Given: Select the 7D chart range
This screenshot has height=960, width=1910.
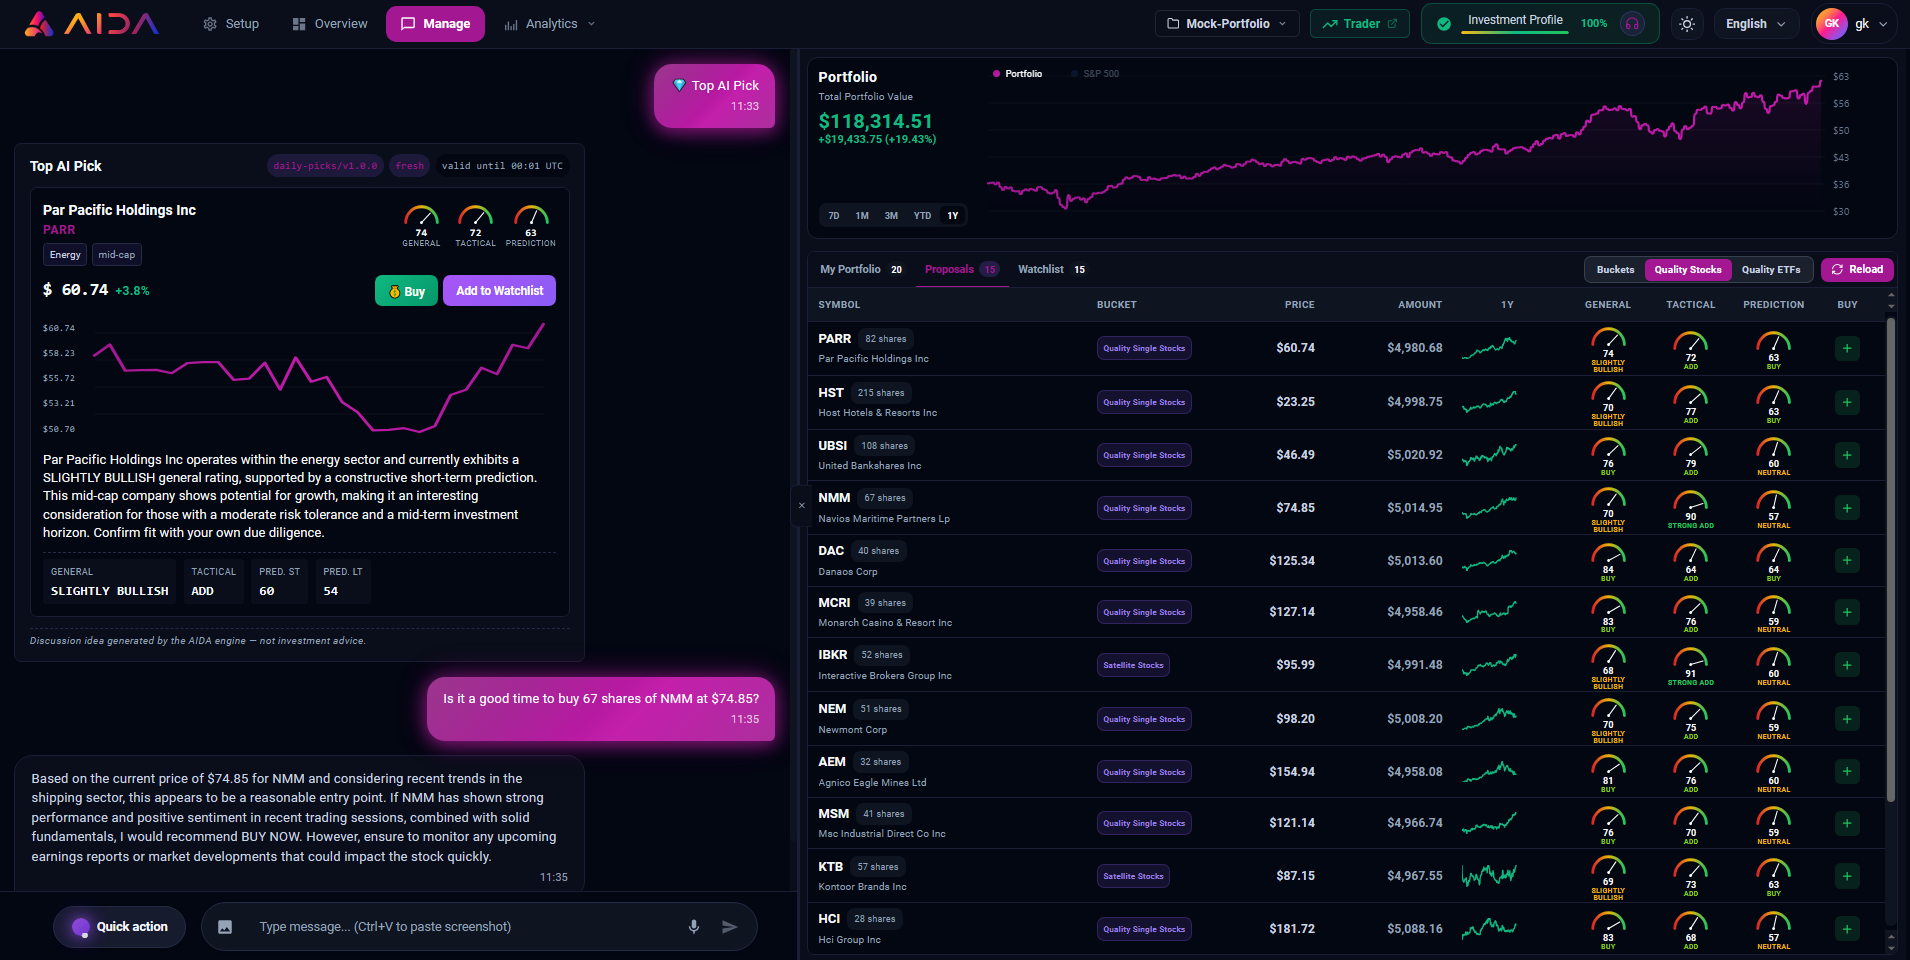Looking at the screenshot, I should click(x=833, y=216).
